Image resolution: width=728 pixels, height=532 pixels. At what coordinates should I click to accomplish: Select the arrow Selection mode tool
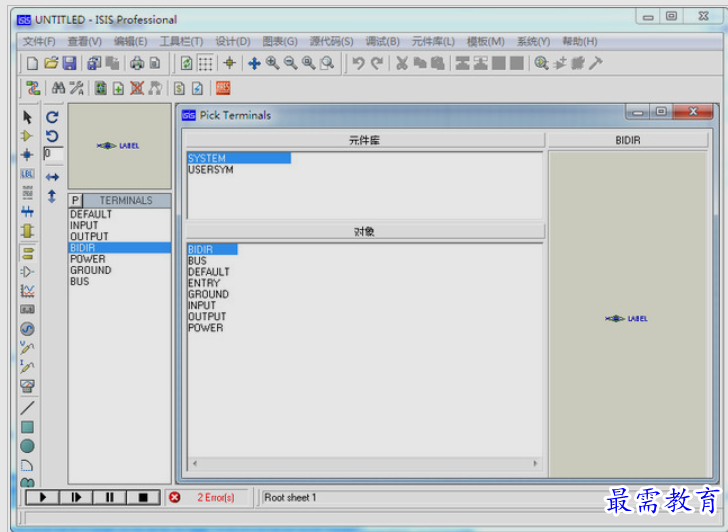(x=27, y=117)
